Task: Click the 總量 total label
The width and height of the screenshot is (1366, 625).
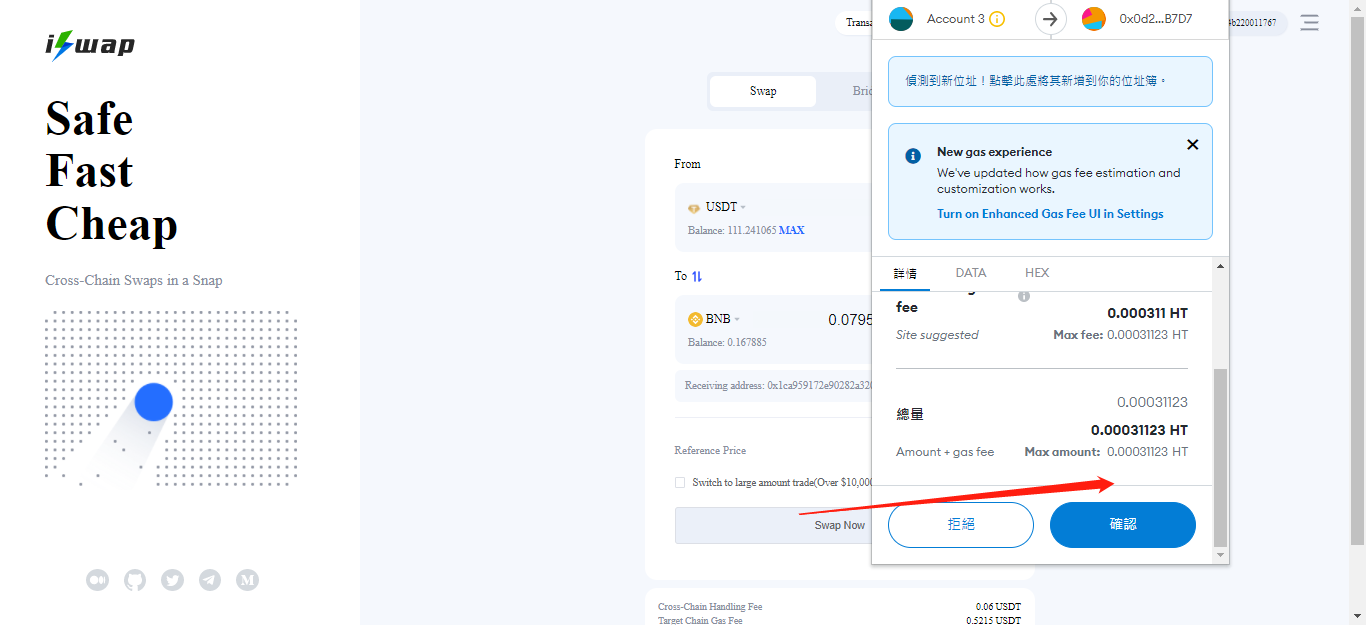Action: [910, 414]
